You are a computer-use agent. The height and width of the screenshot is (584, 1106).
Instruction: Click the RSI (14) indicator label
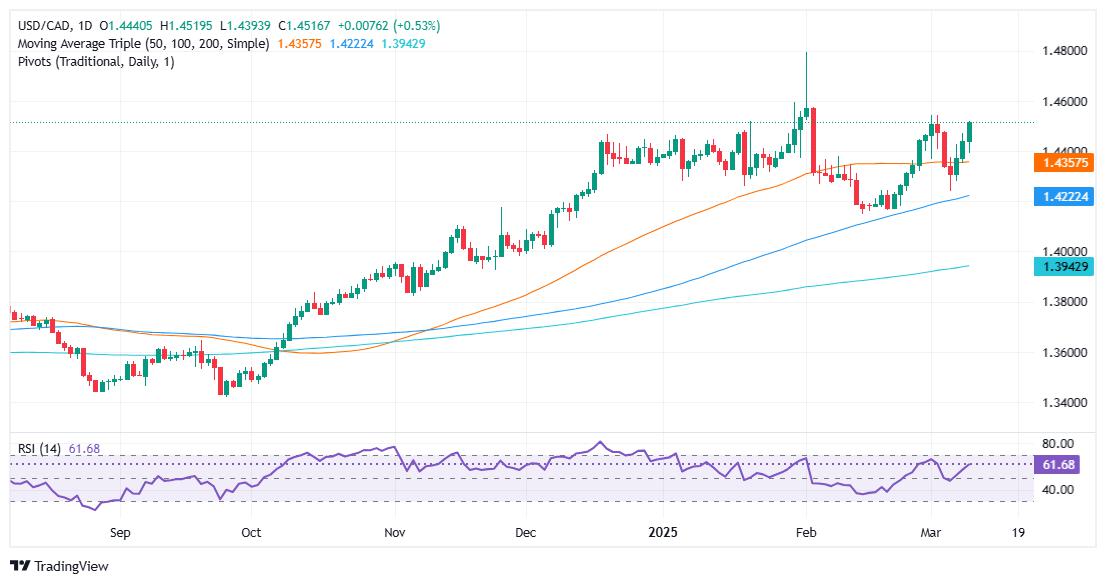tap(39, 449)
